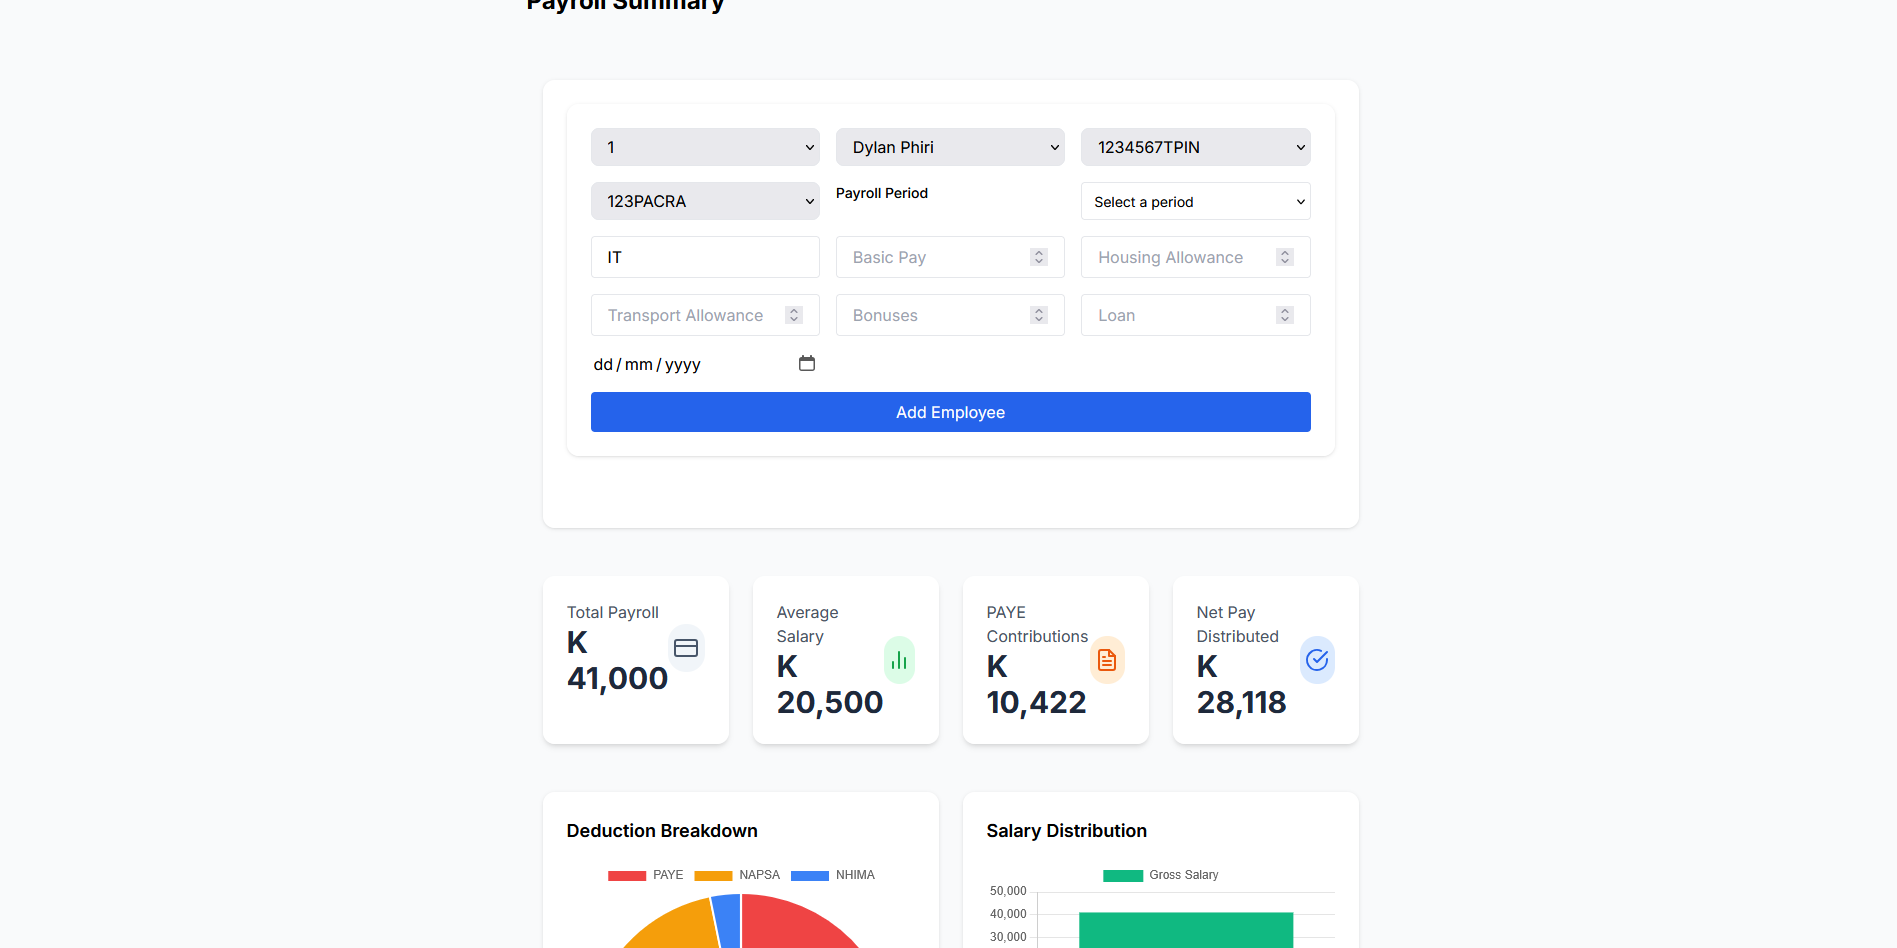Screen dimensions: 1897x948
Task: Open the Select a period dropdown
Action: [1196, 201]
